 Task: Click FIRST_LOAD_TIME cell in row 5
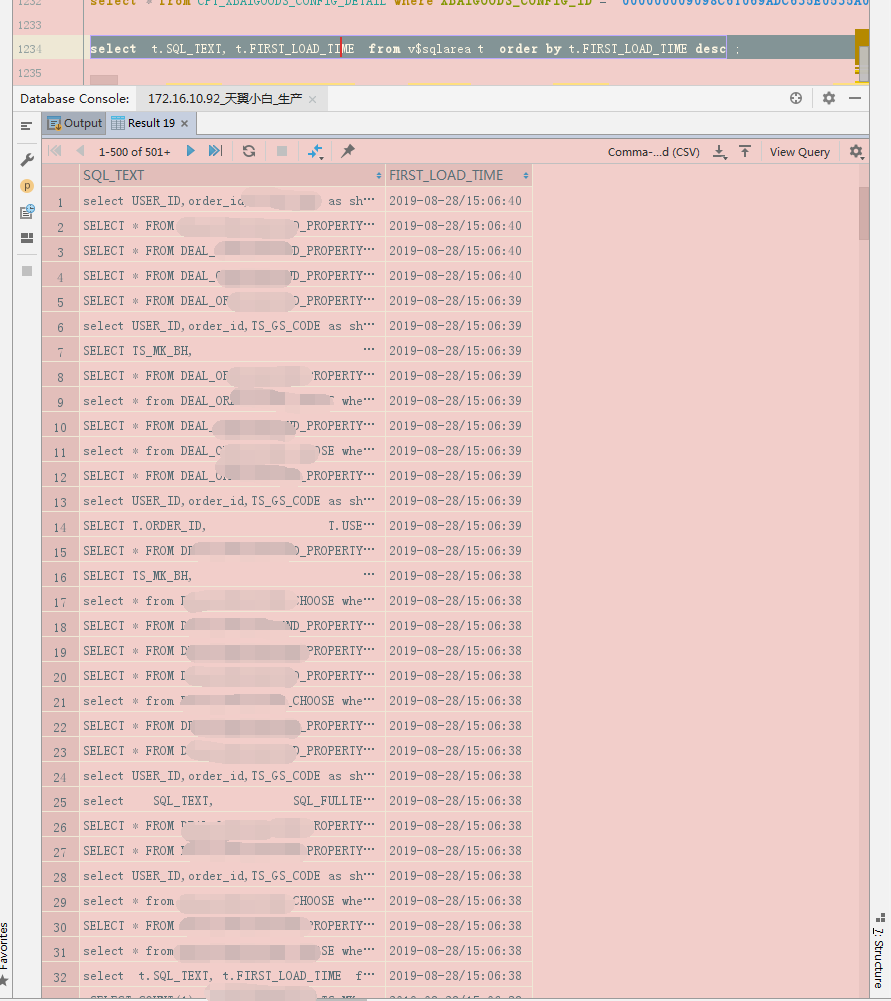[x=458, y=301]
